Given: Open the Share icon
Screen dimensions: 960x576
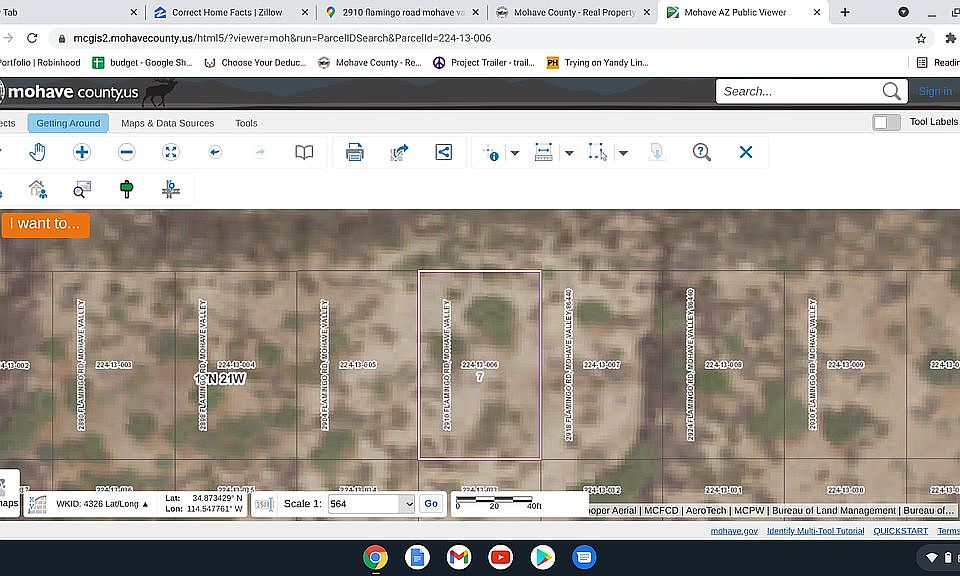Looking at the screenshot, I should point(443,152).
